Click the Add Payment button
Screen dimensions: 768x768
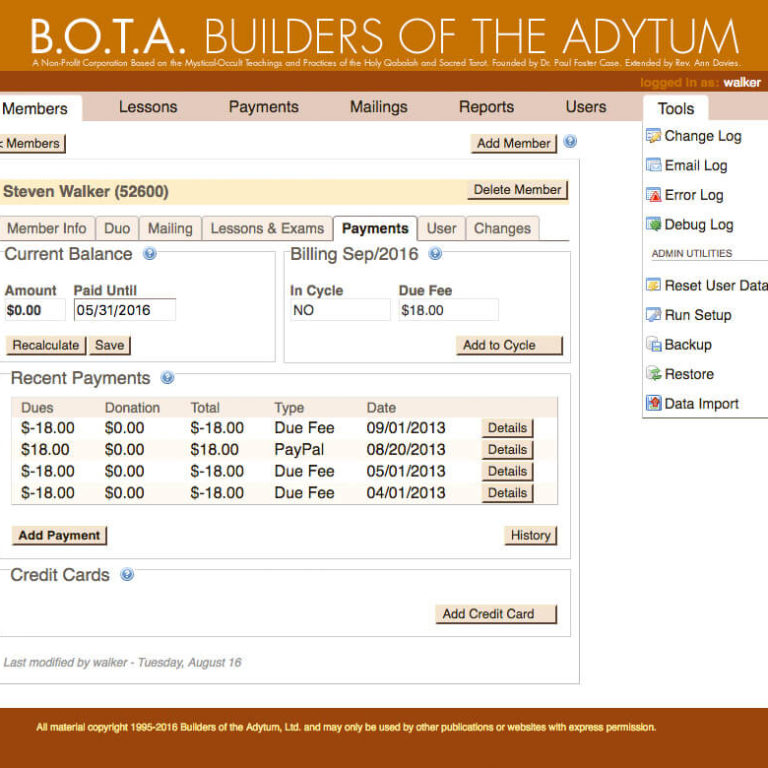59,535
